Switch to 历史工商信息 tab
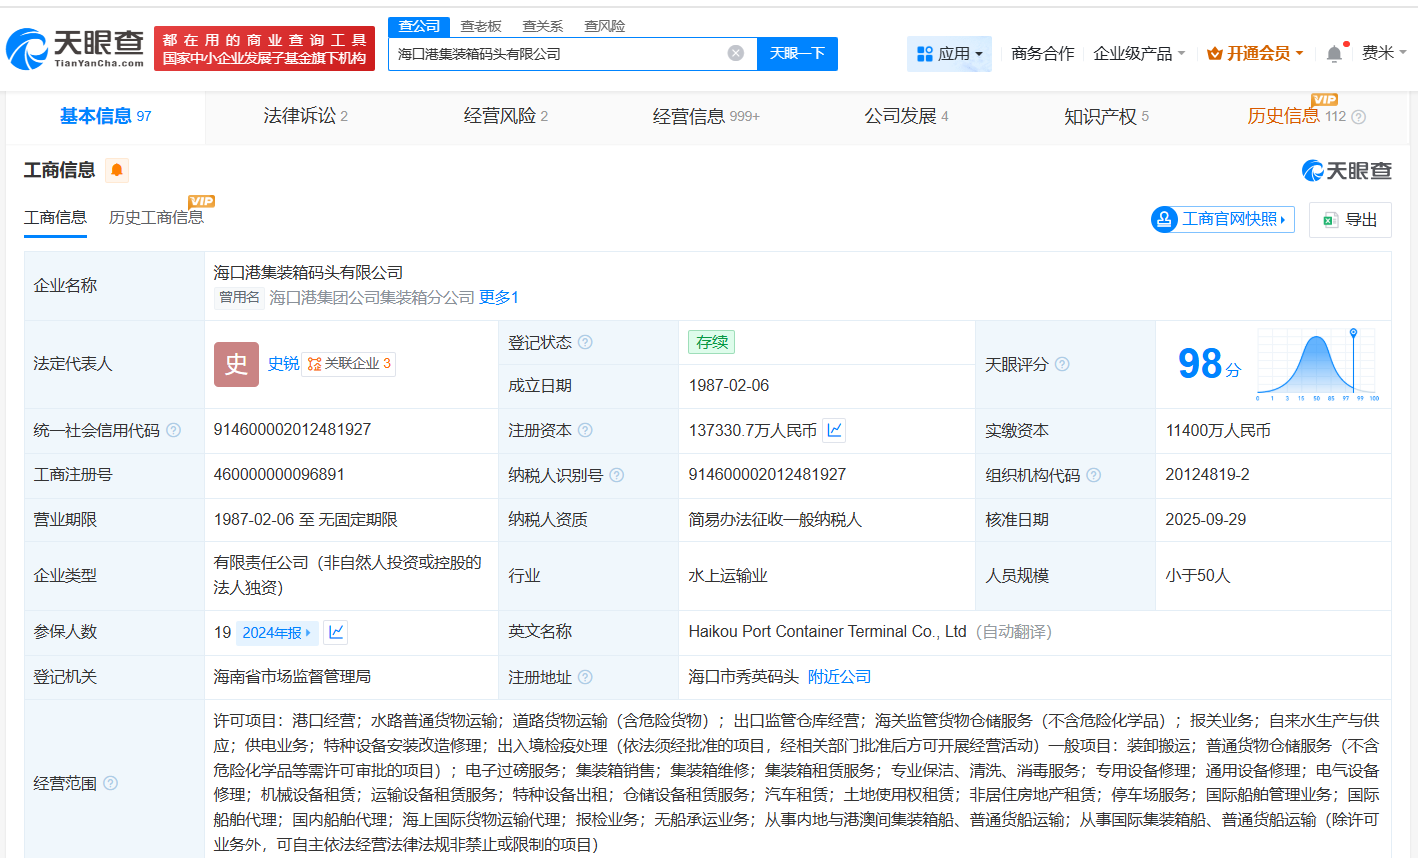1418x858 pixels. pyautogui.click(x=155, y=218)
